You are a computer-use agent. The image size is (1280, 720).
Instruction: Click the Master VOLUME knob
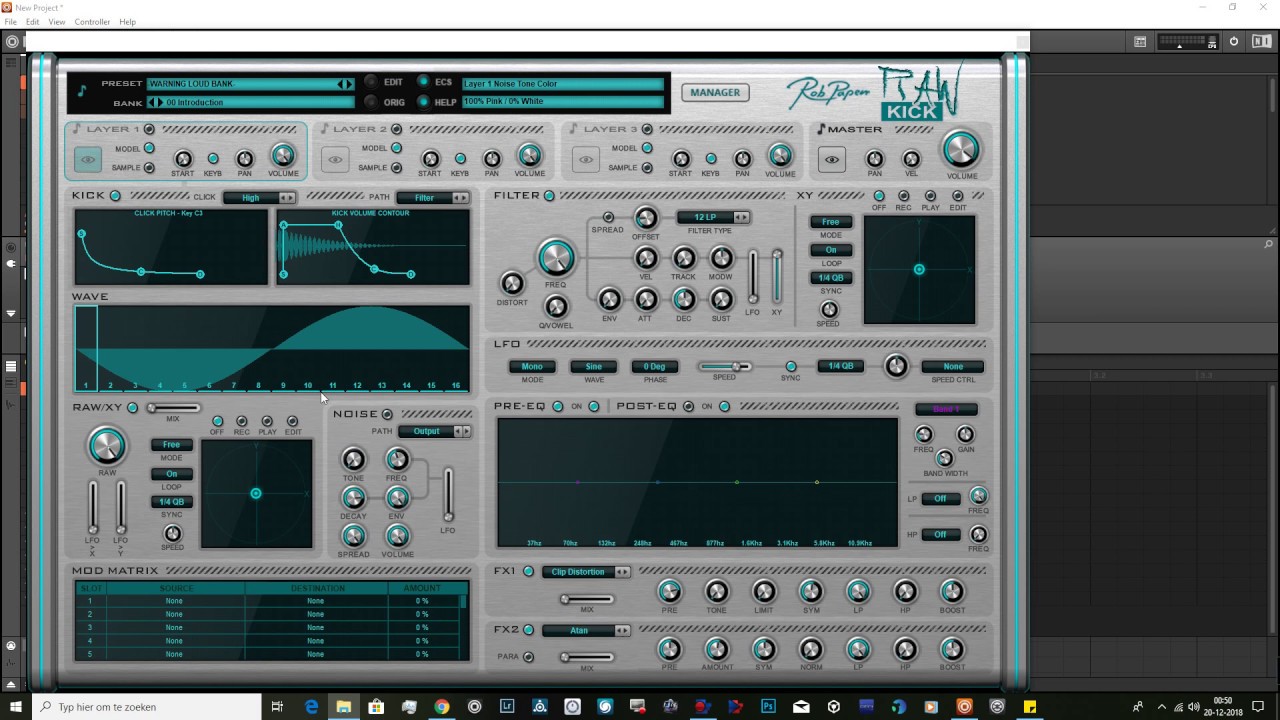(960, 150)
